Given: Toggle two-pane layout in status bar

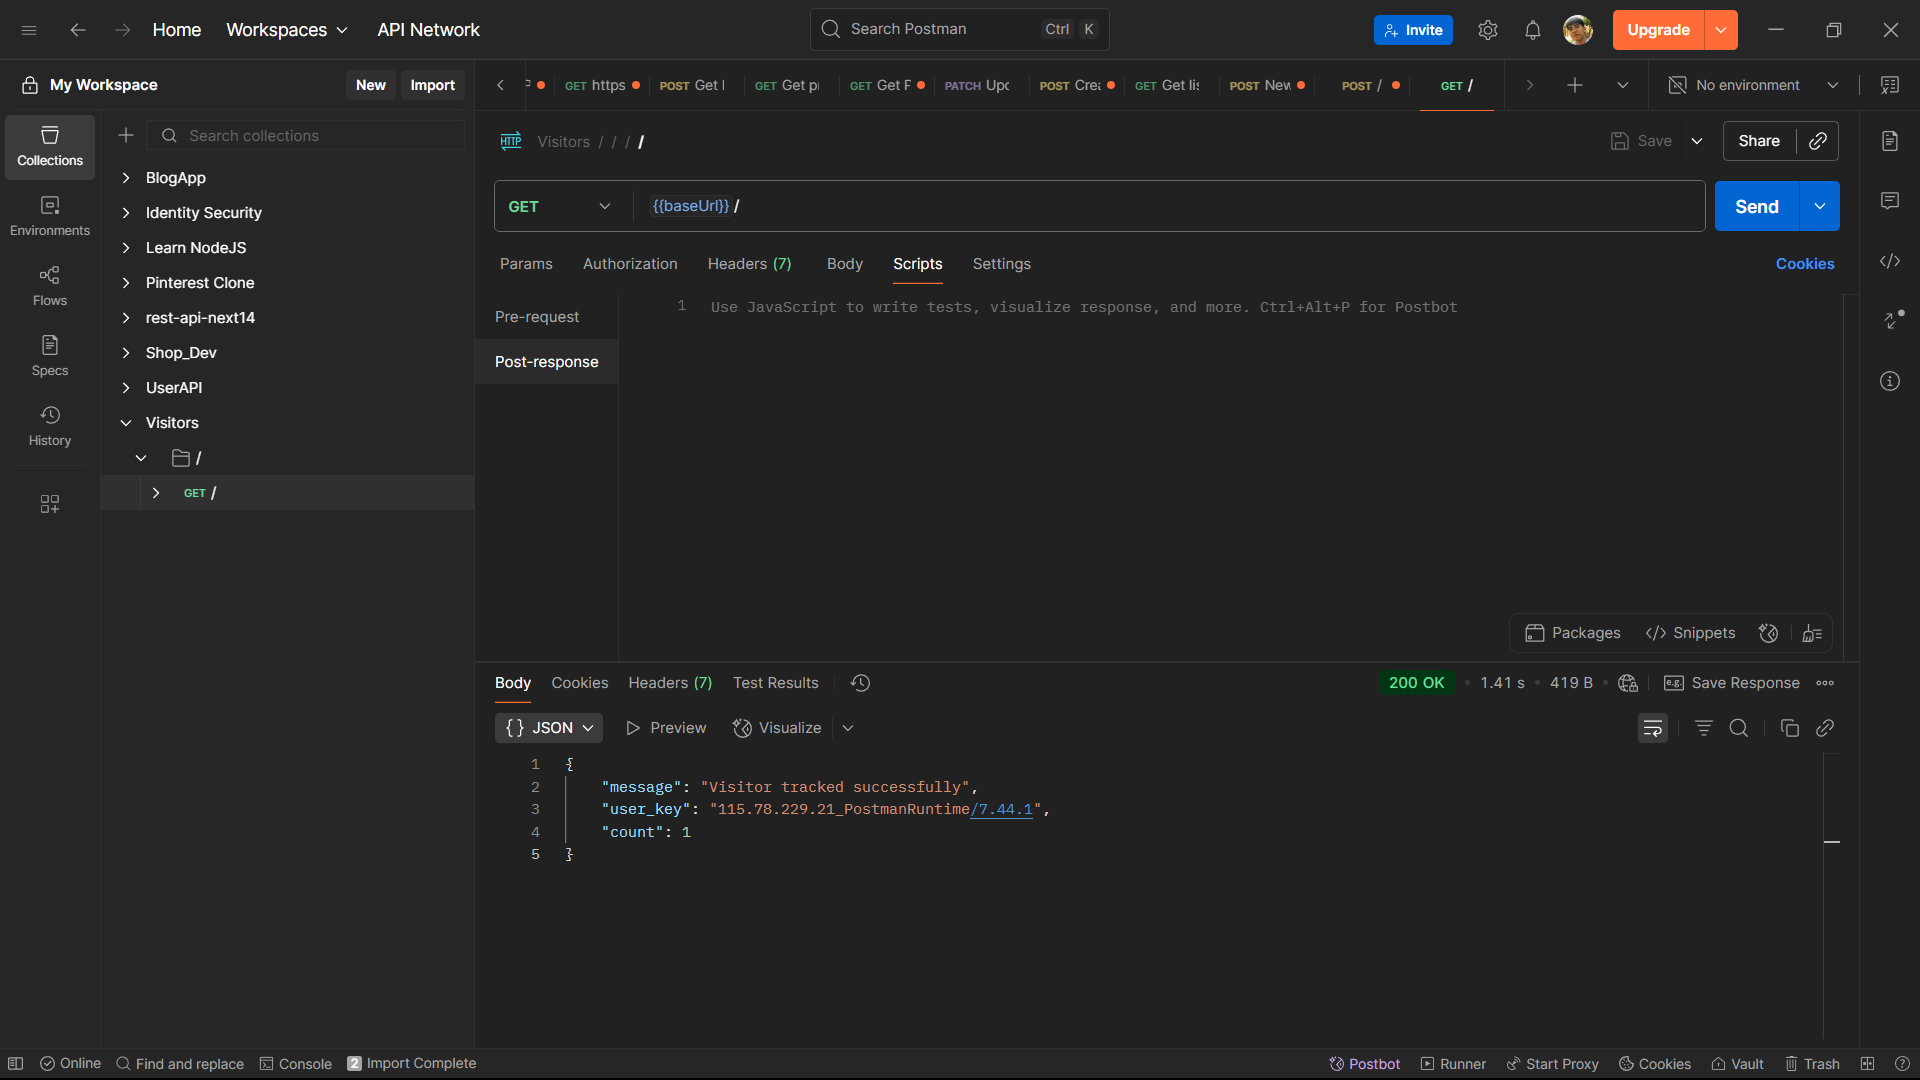Looking at the screenshot, I should tap(1867, 1064).
